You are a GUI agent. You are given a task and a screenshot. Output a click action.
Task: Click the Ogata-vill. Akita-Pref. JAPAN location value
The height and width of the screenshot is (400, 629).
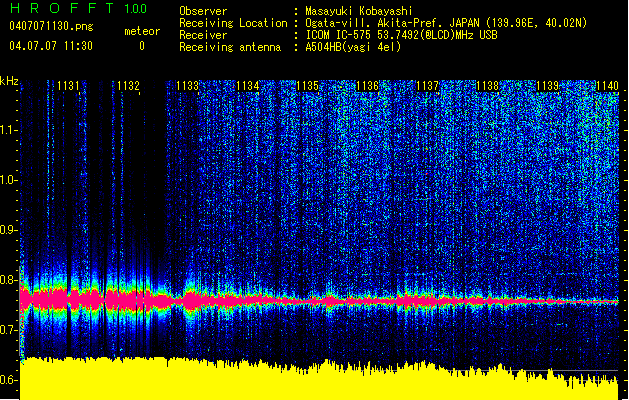(x=446, y=23)
